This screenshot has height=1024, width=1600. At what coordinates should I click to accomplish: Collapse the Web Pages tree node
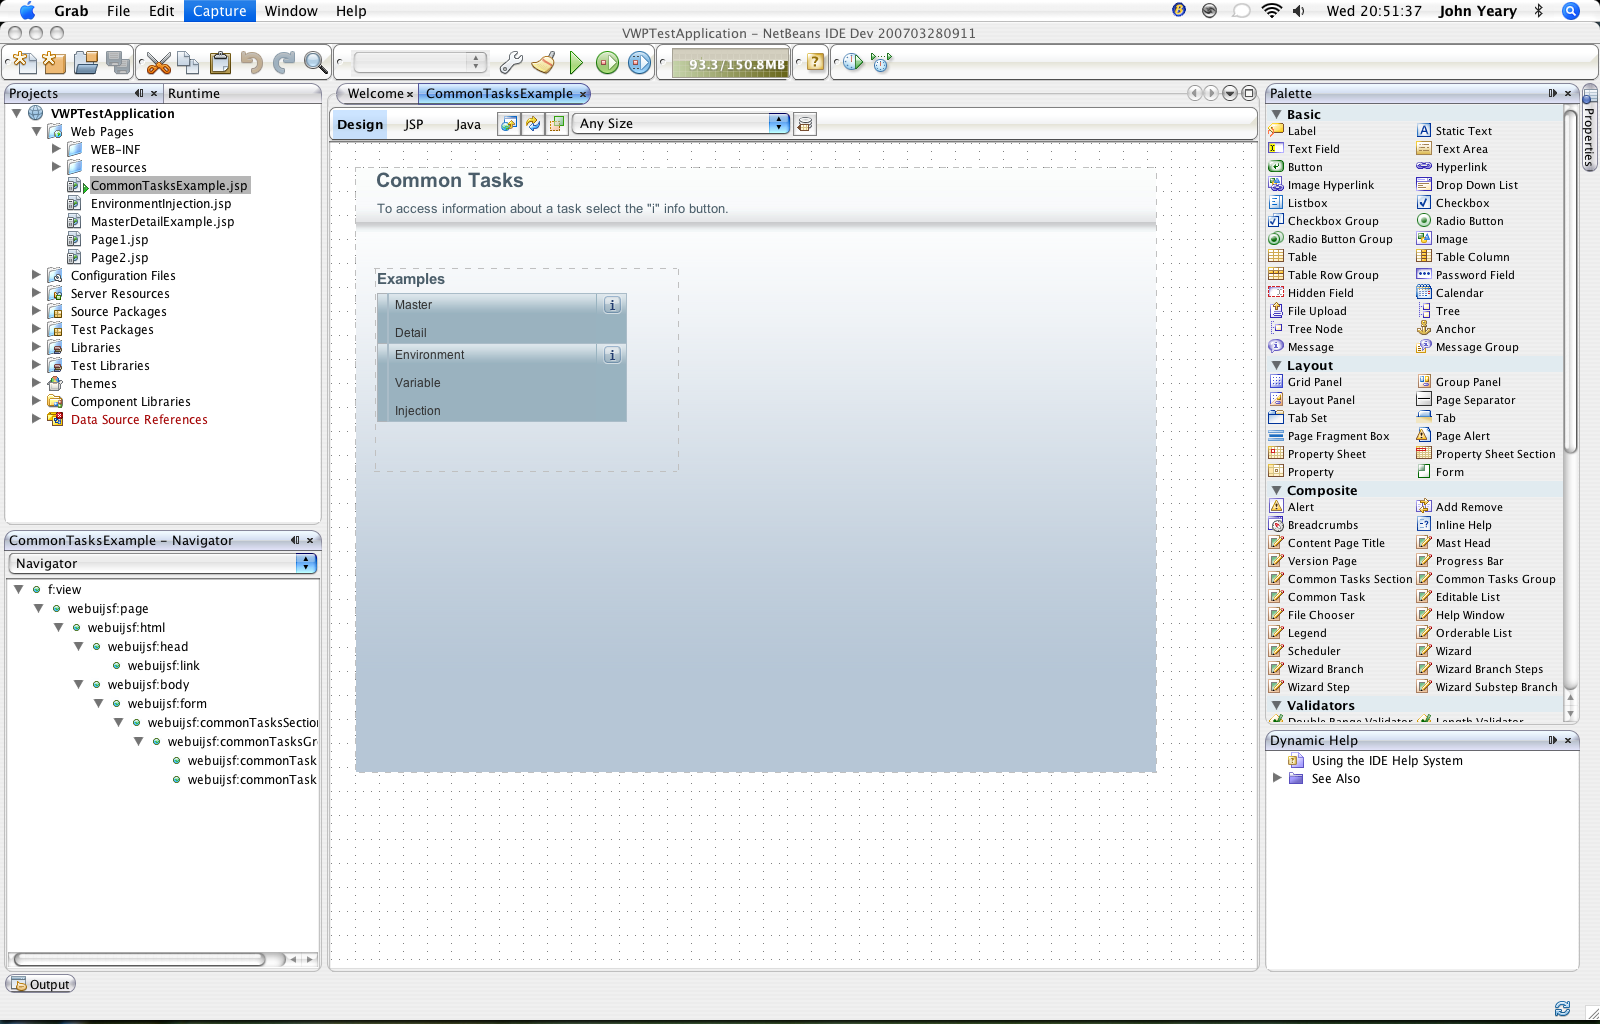pos(37,131)
